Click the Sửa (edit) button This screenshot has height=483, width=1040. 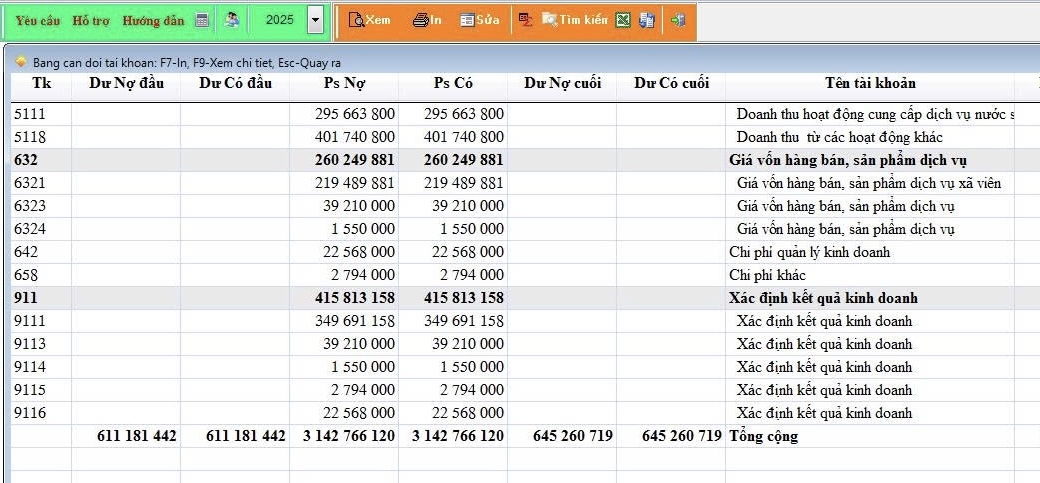click(480, 20)
